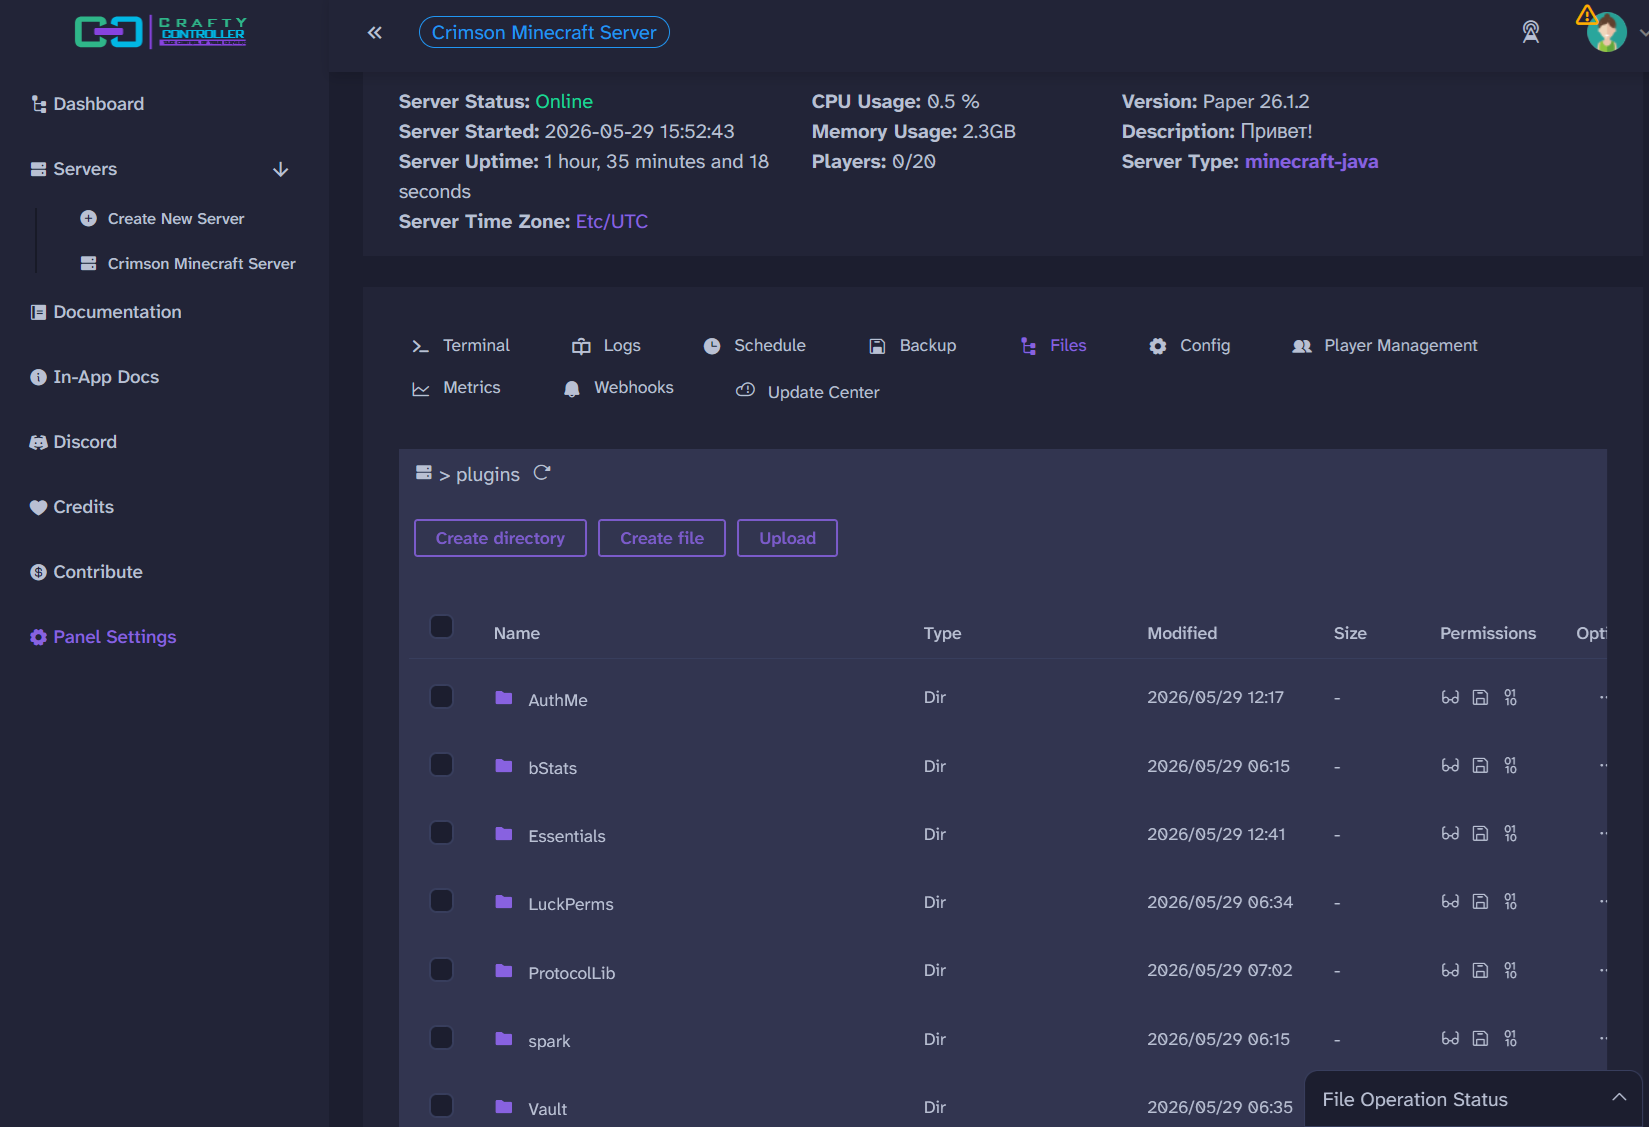This screenshot has height=1127, width=1649.
Task: Click the server root icon in the breadcrumb
Action: [x=424, y=473]
